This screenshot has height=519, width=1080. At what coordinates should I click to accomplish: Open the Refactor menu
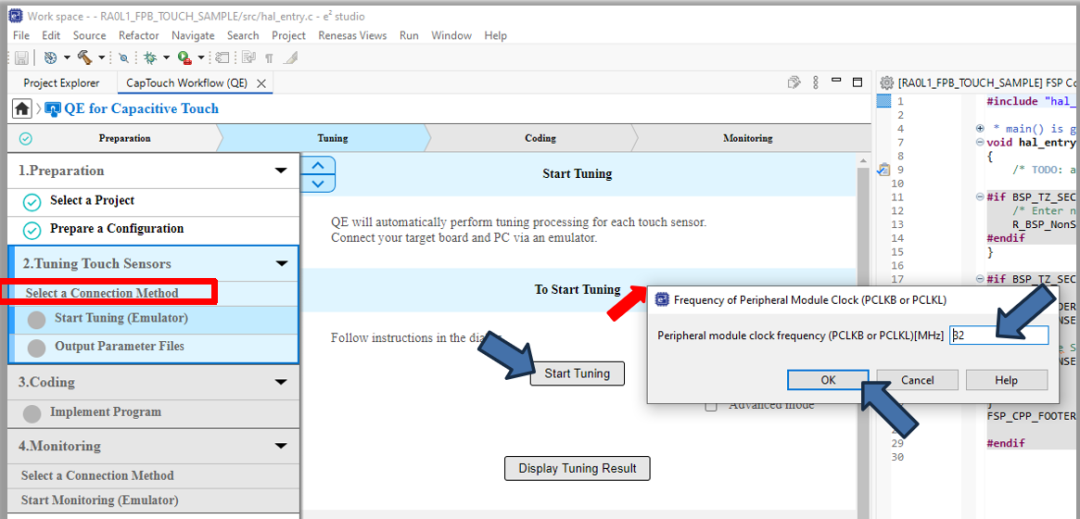click(138, 35)
